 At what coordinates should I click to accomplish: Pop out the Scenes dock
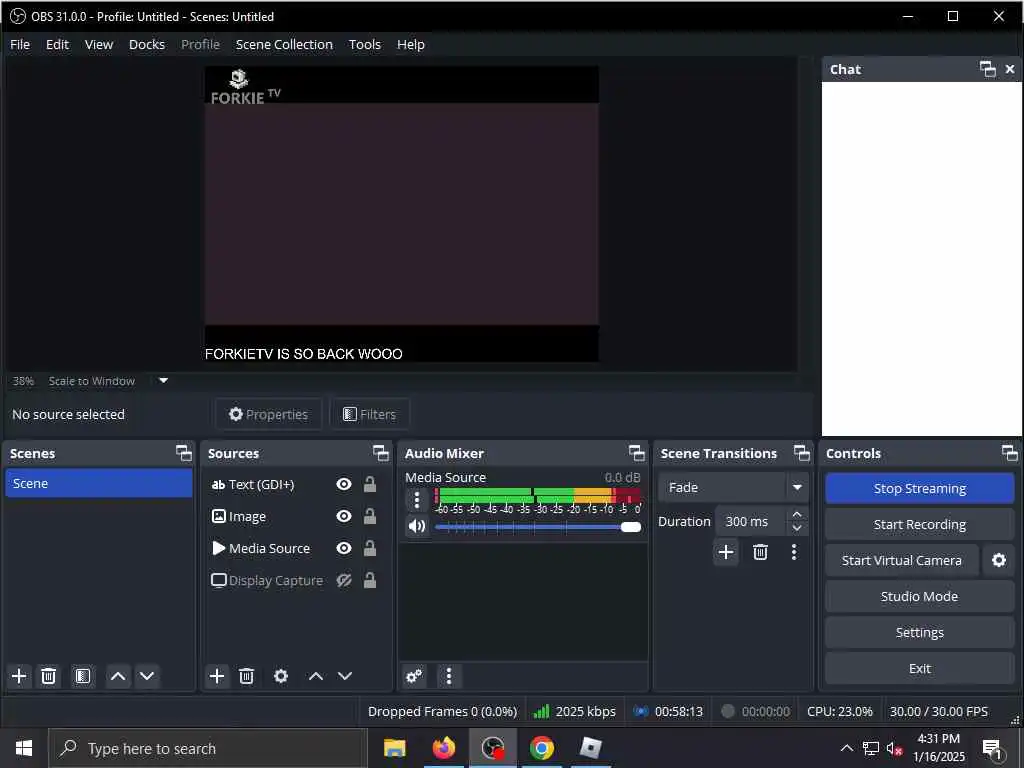click(184, 453)
